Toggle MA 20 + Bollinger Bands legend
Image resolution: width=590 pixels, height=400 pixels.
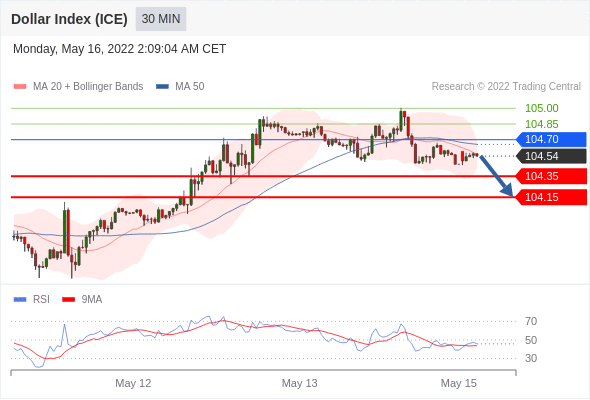(78, 87)
